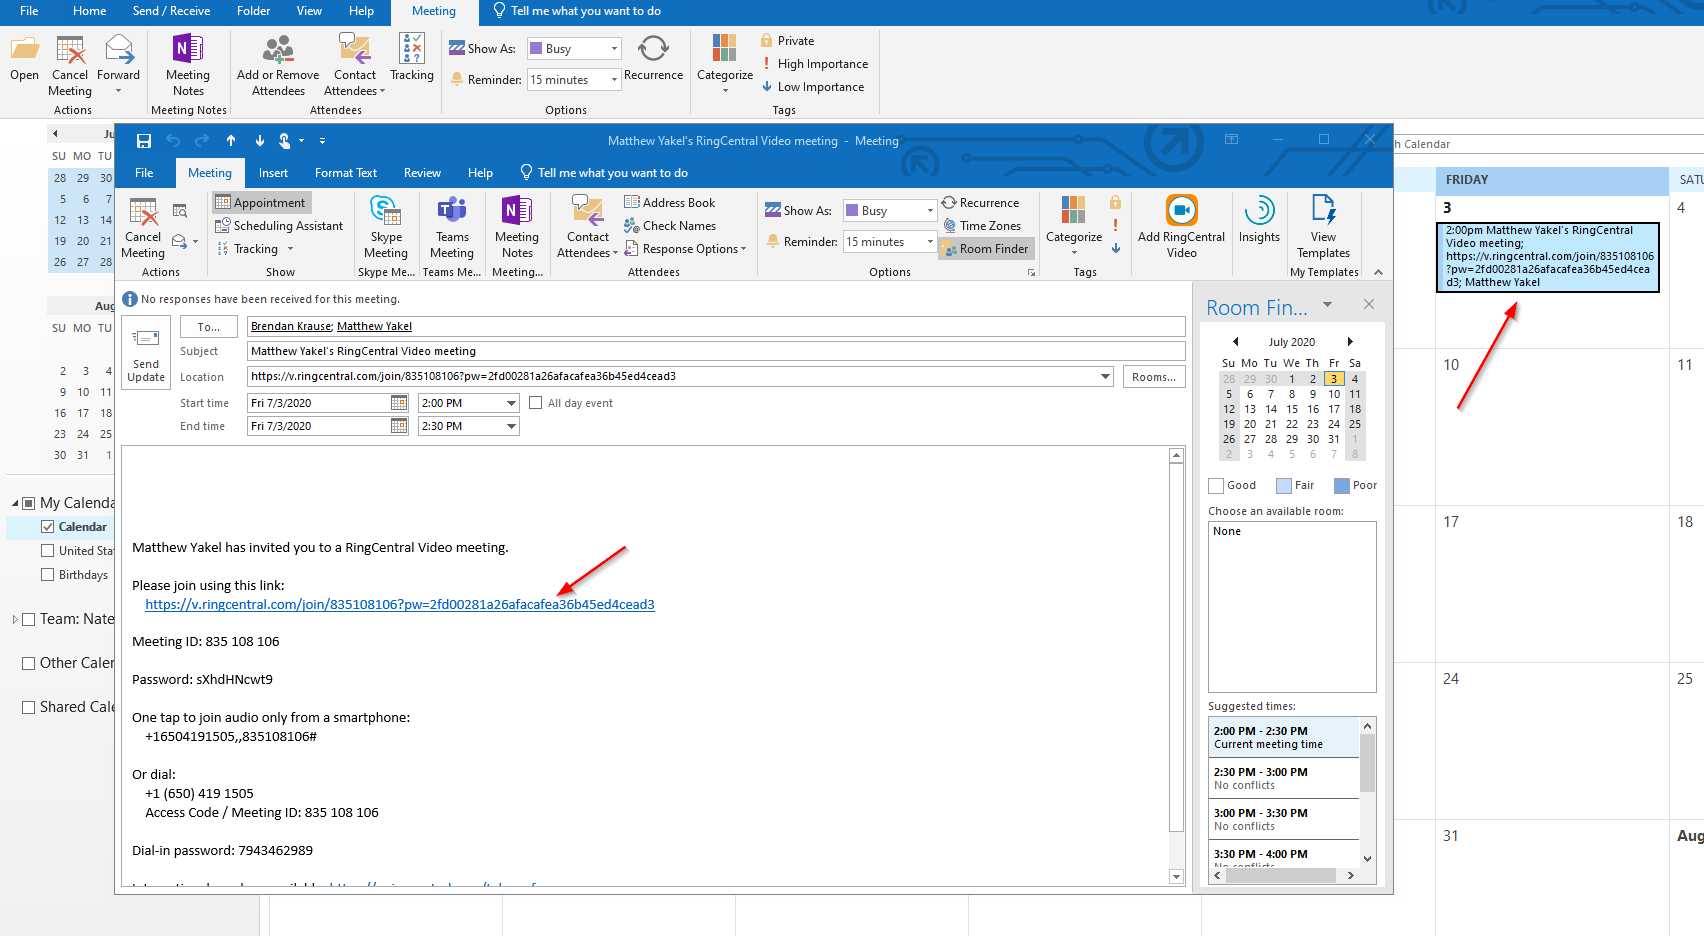Click Cancel Meeting in the meeting window ribbon
This screenshot has height=936, width=1704.
pos(143,228)
